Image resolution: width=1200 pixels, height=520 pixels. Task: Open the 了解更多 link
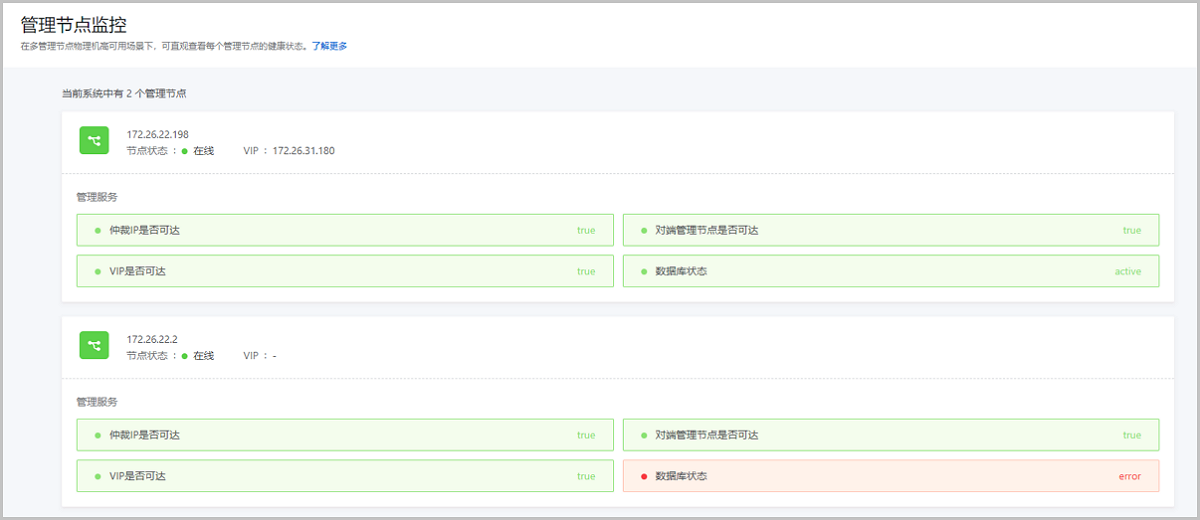(x=329, y=46)
